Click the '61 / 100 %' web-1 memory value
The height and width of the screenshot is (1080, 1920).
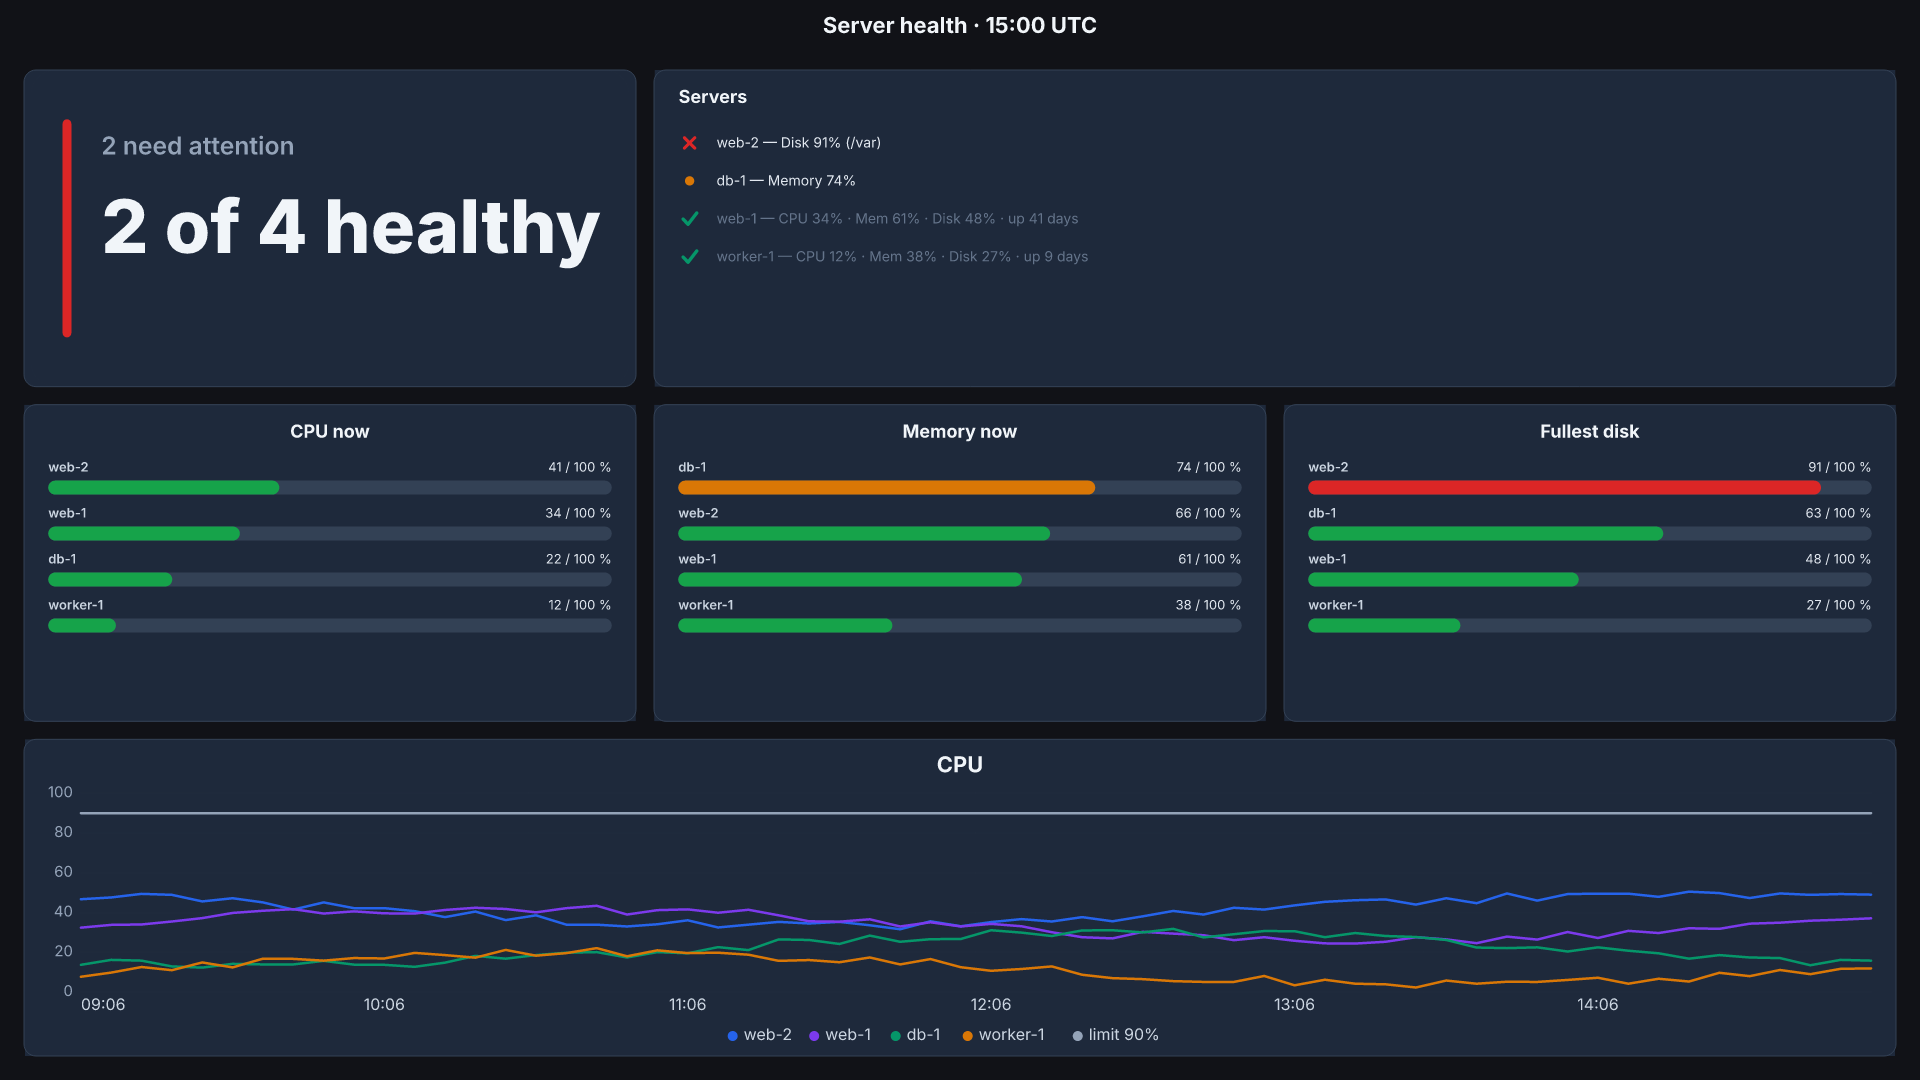pyautogui.click(x=1209, y=559)
